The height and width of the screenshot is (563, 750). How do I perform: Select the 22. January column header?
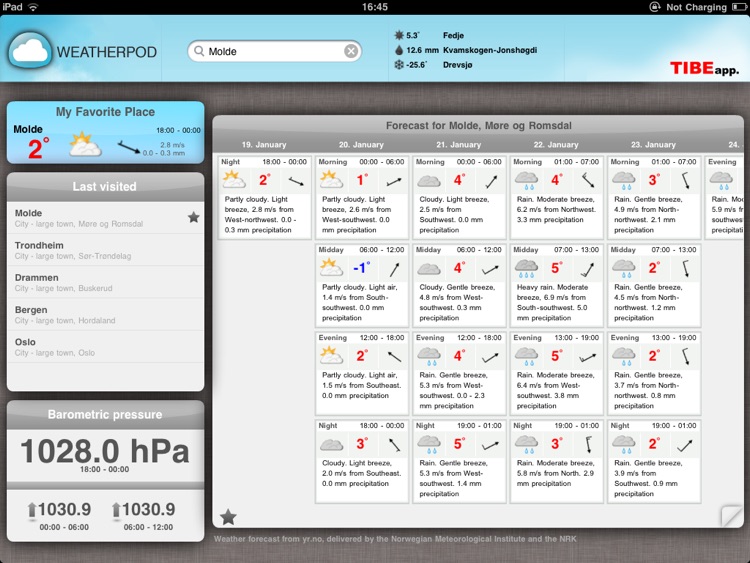click(556, 144)
